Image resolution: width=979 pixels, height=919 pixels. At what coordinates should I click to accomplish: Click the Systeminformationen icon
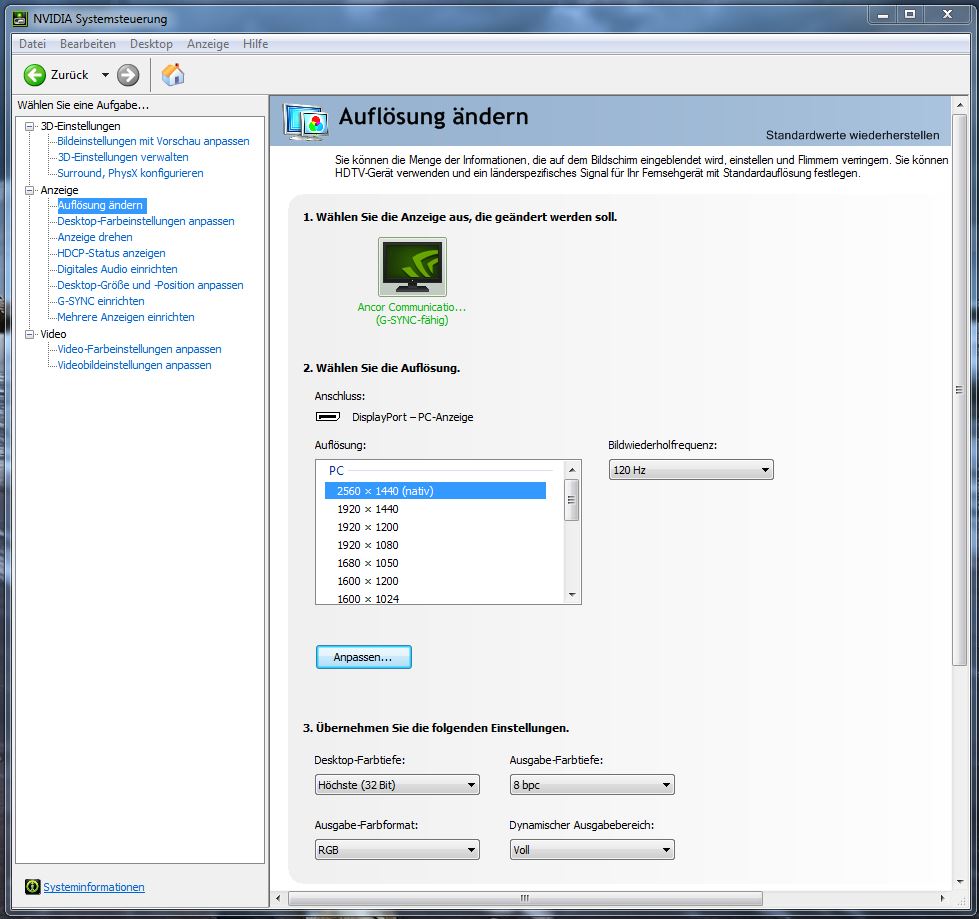click(x=32, y=887)
